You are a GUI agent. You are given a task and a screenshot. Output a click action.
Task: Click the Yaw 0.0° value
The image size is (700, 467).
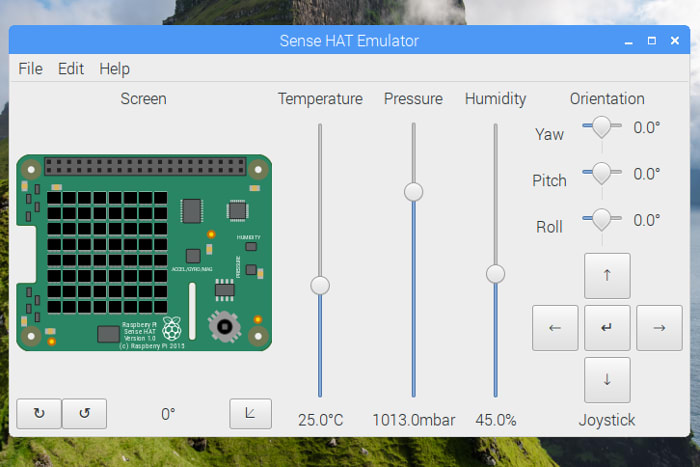(646, 128)
